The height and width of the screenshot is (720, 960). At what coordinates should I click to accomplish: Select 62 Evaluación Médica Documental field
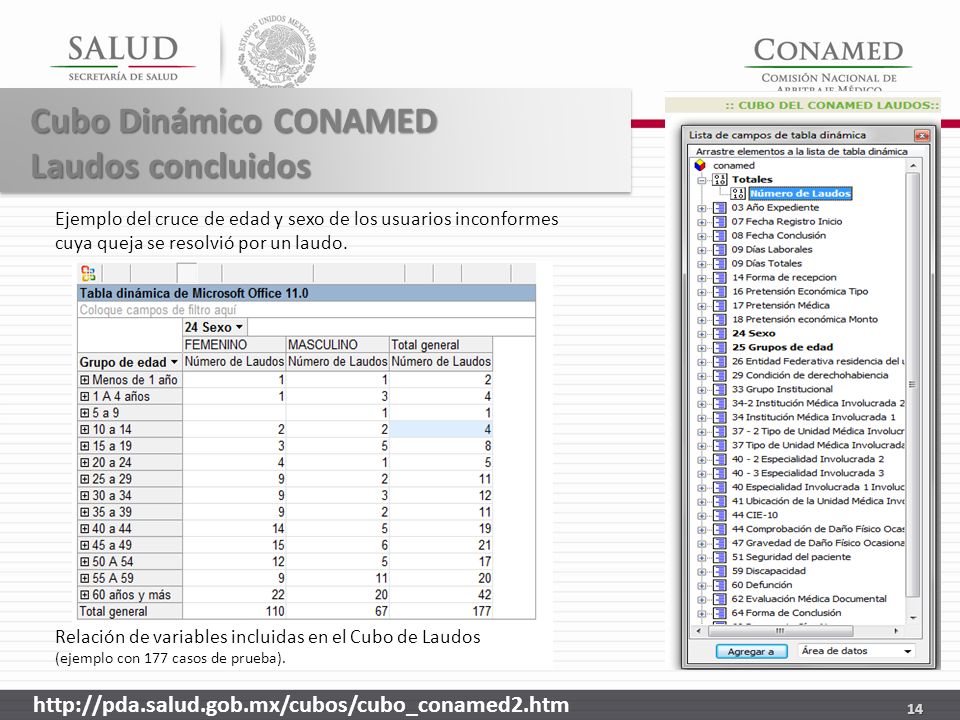(809, 599)
